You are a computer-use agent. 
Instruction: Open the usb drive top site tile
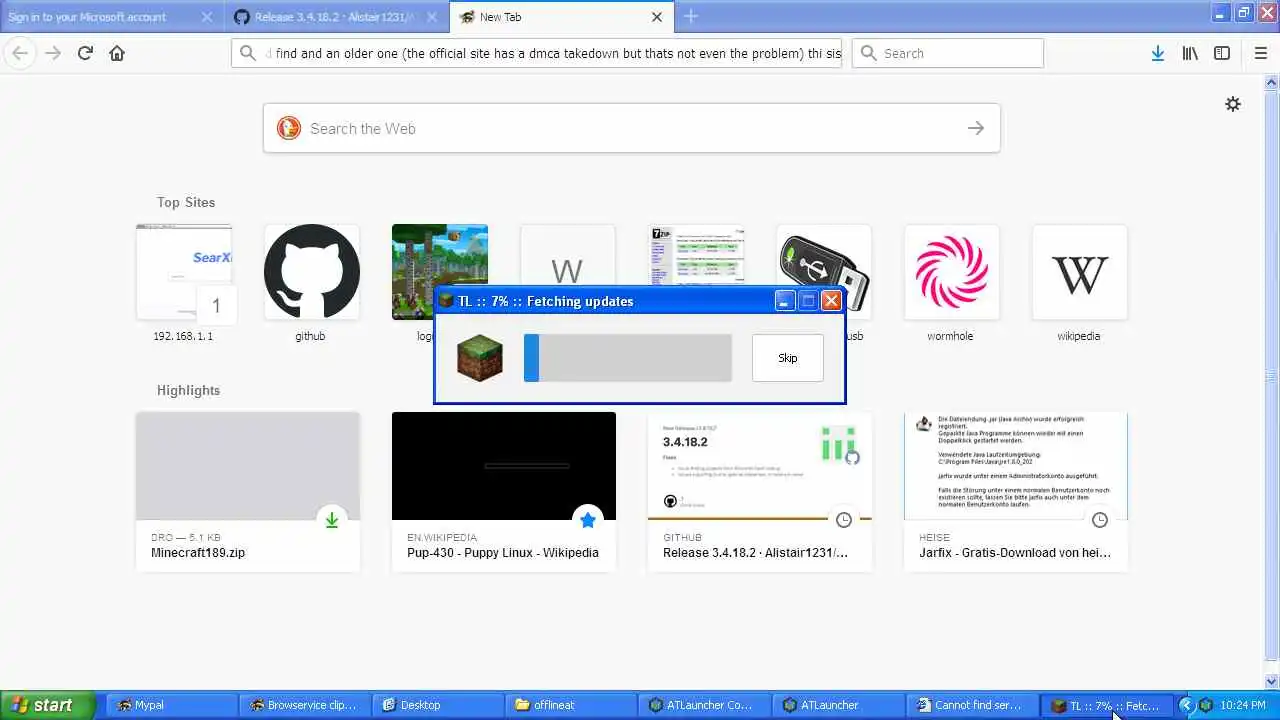[x=824, y=255]
